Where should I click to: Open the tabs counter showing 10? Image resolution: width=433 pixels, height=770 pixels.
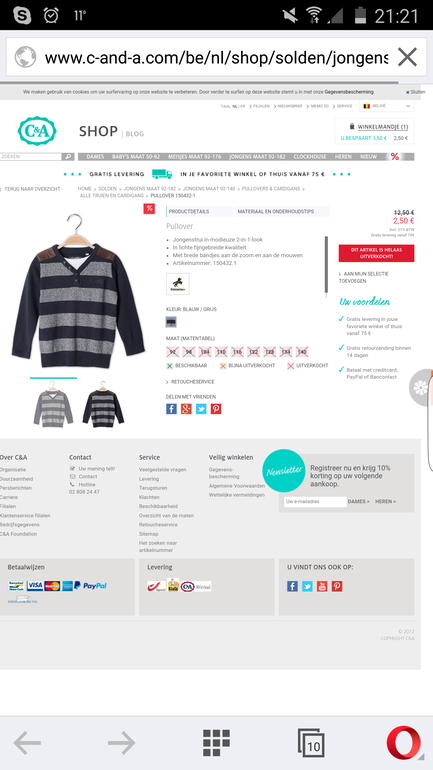(311, 743)
